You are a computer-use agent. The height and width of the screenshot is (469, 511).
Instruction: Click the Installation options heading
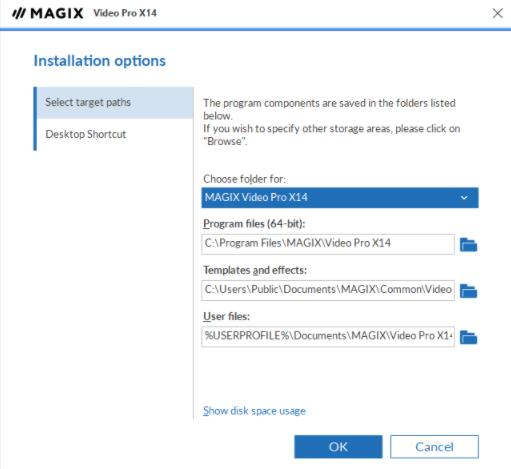[100, 61]
